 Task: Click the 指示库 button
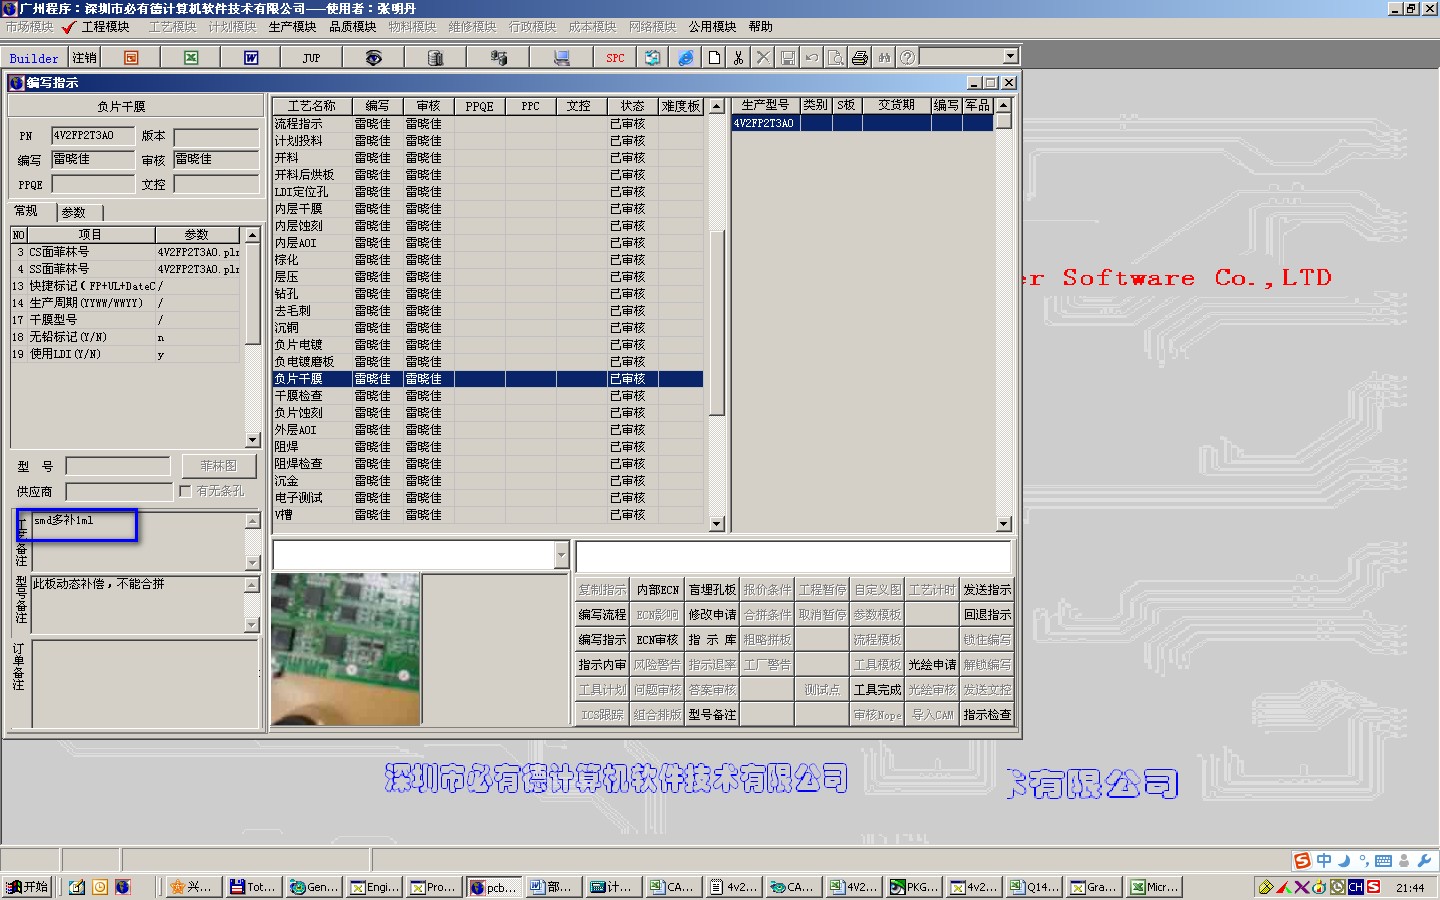tap(712, 640)
